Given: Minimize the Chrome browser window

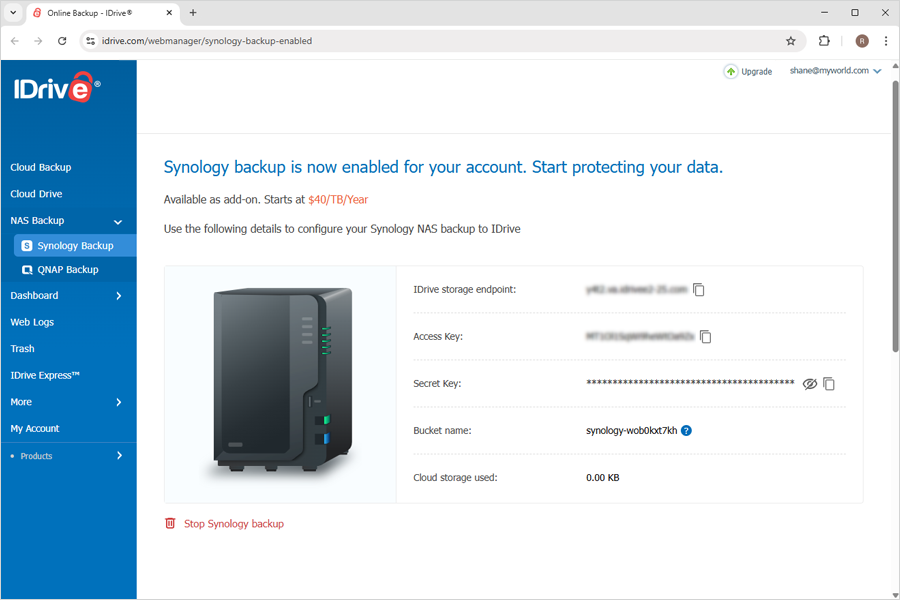Looking at the screenshot, I should 824,13.
